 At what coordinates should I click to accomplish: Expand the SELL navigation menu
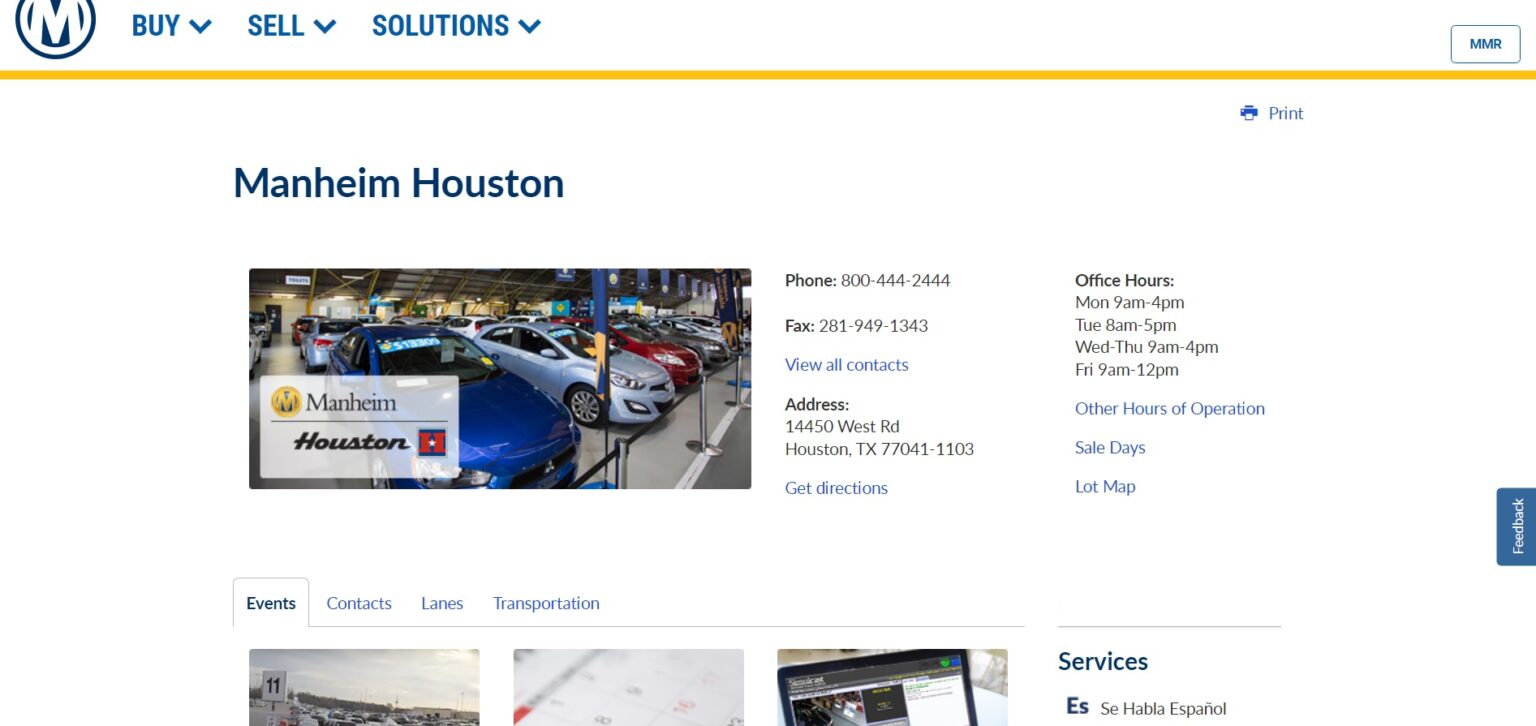click(290, 26)
